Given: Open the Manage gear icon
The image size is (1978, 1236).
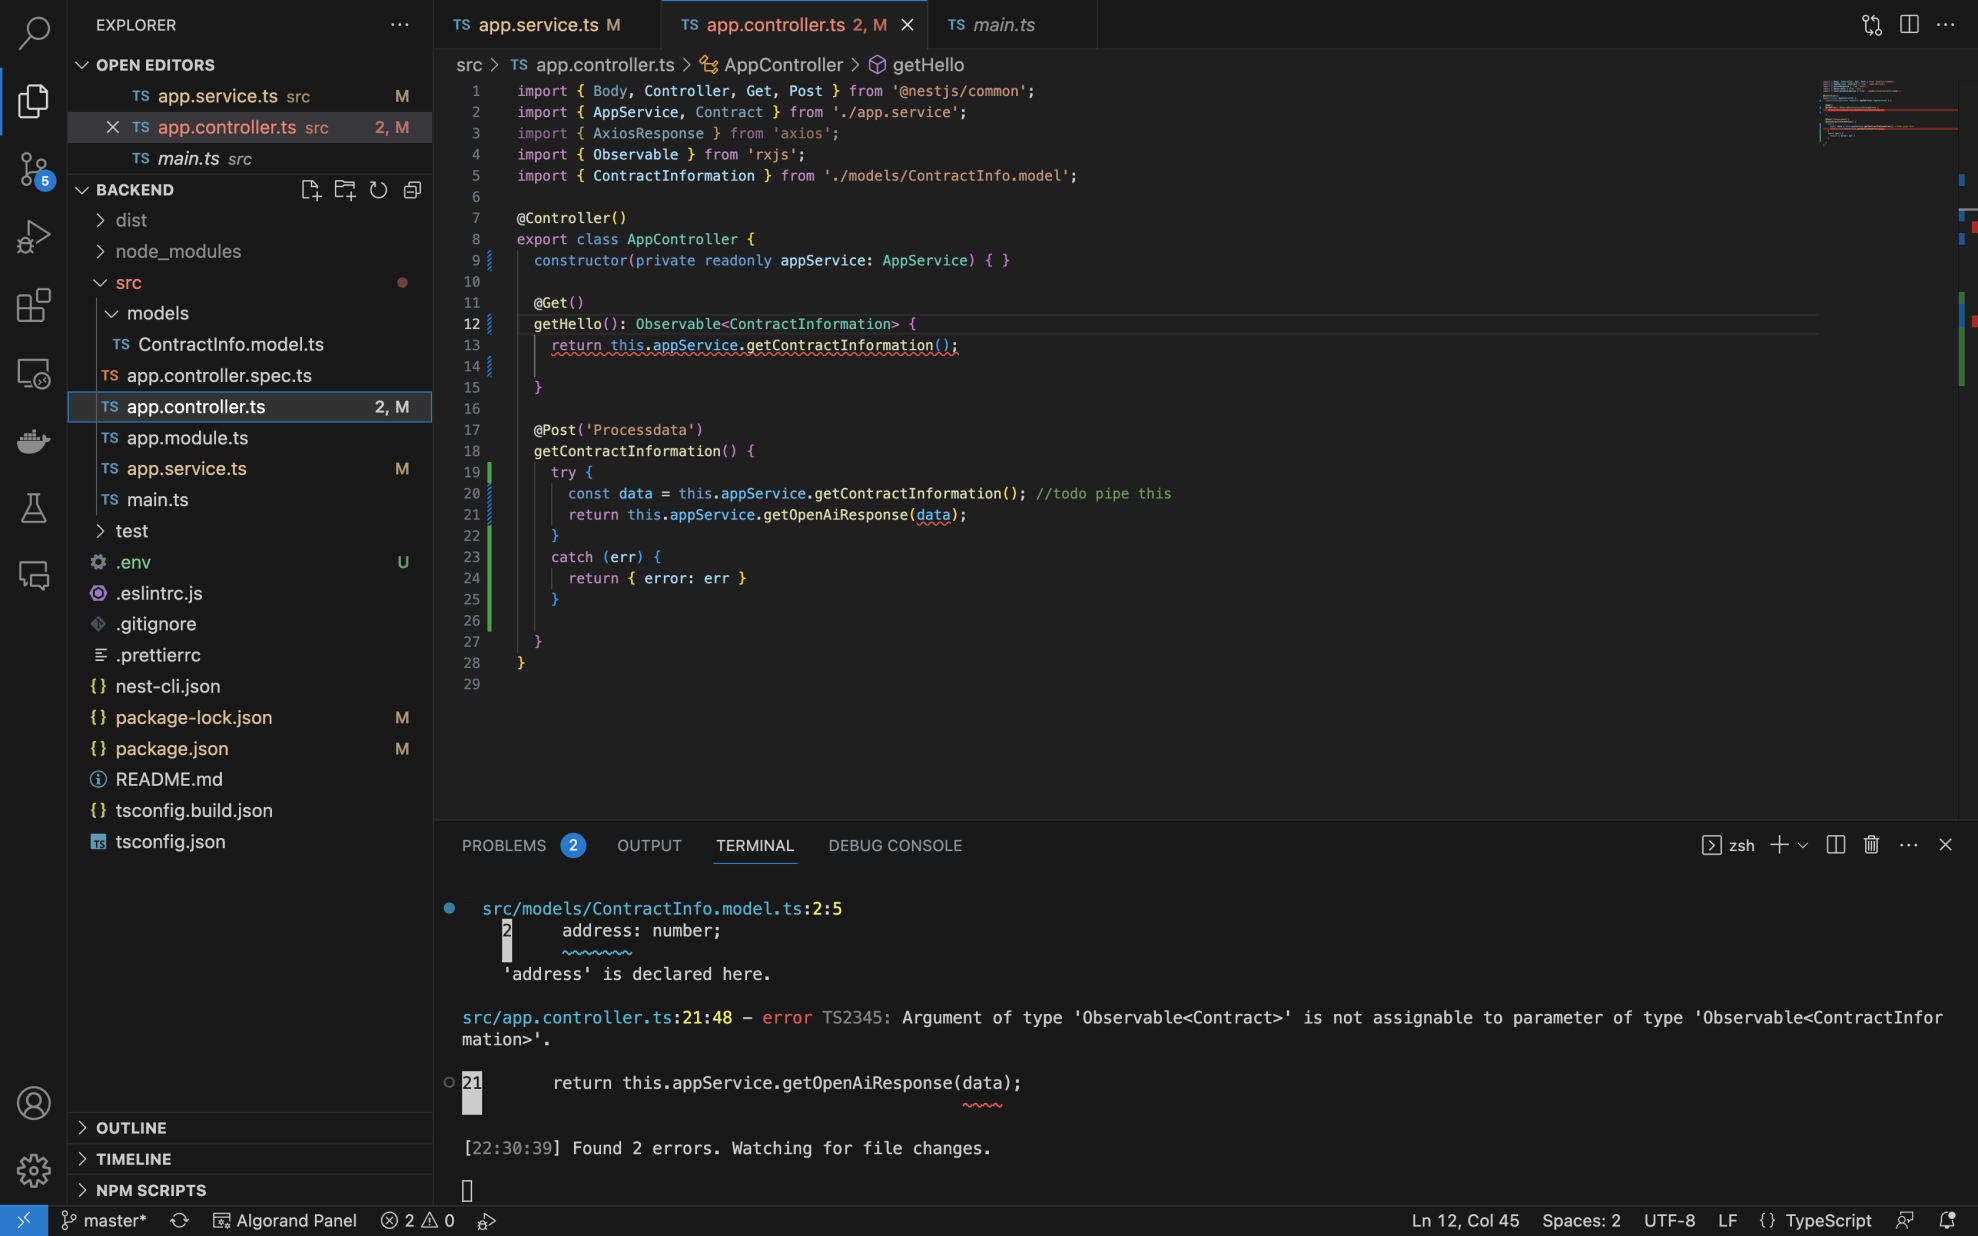Looking at the screenshot, I should pos(34,1170).
